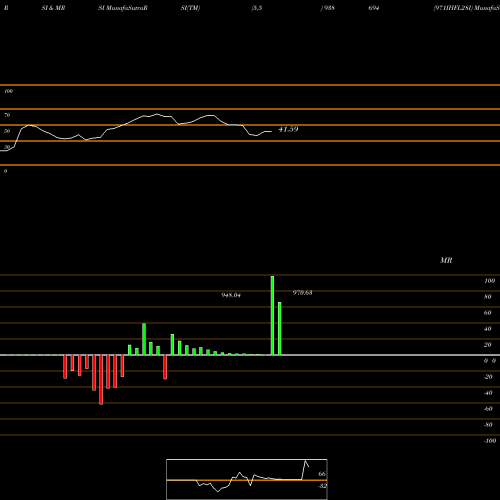500x500 pixels.
Task: Click the "(5,5" header parameter text
Action: point(257,8)
